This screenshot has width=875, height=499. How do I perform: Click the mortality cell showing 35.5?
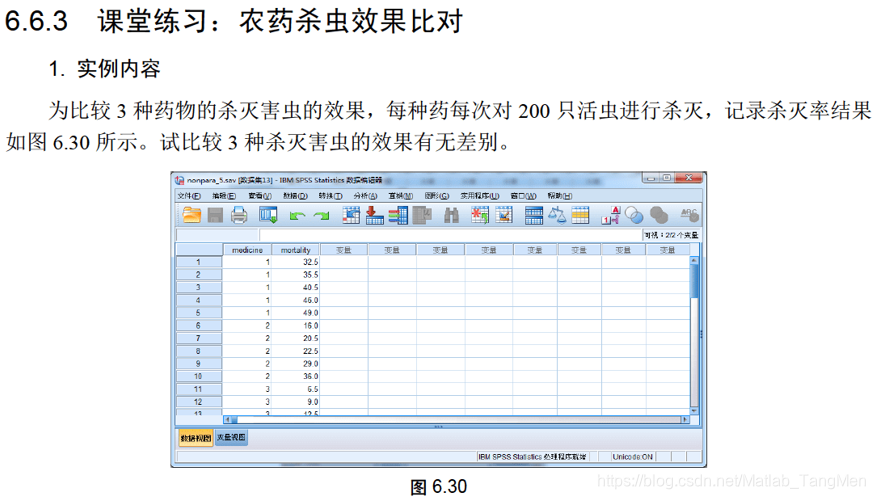pyautogui.click(x=295, y=275)
